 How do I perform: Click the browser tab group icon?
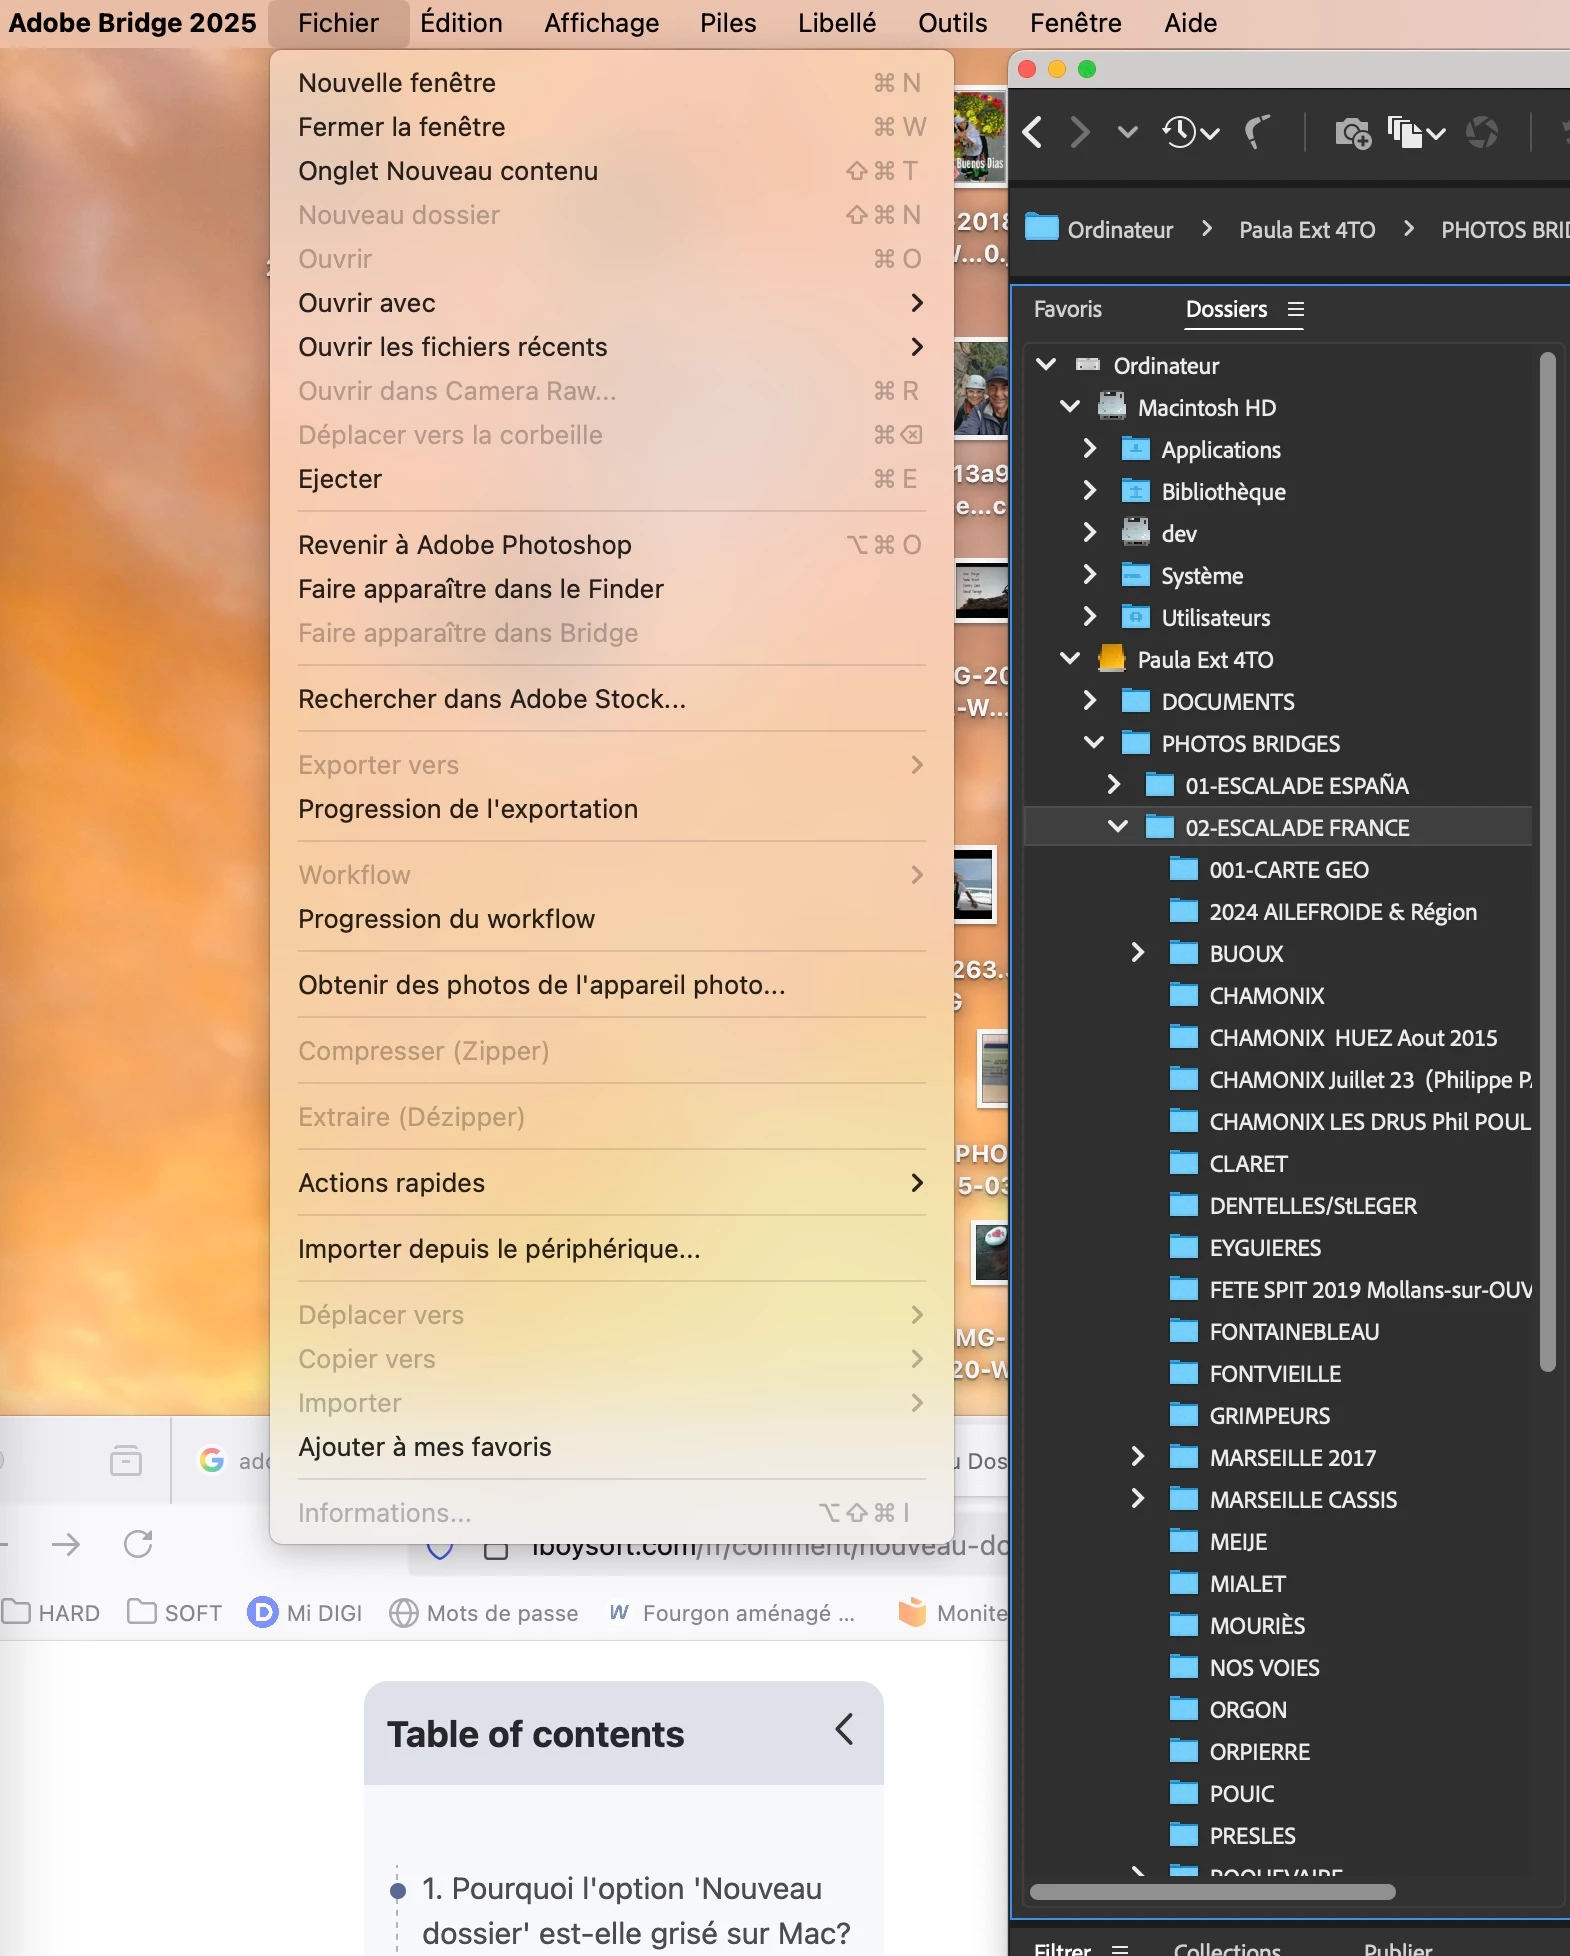click(x=126, y=1461)
